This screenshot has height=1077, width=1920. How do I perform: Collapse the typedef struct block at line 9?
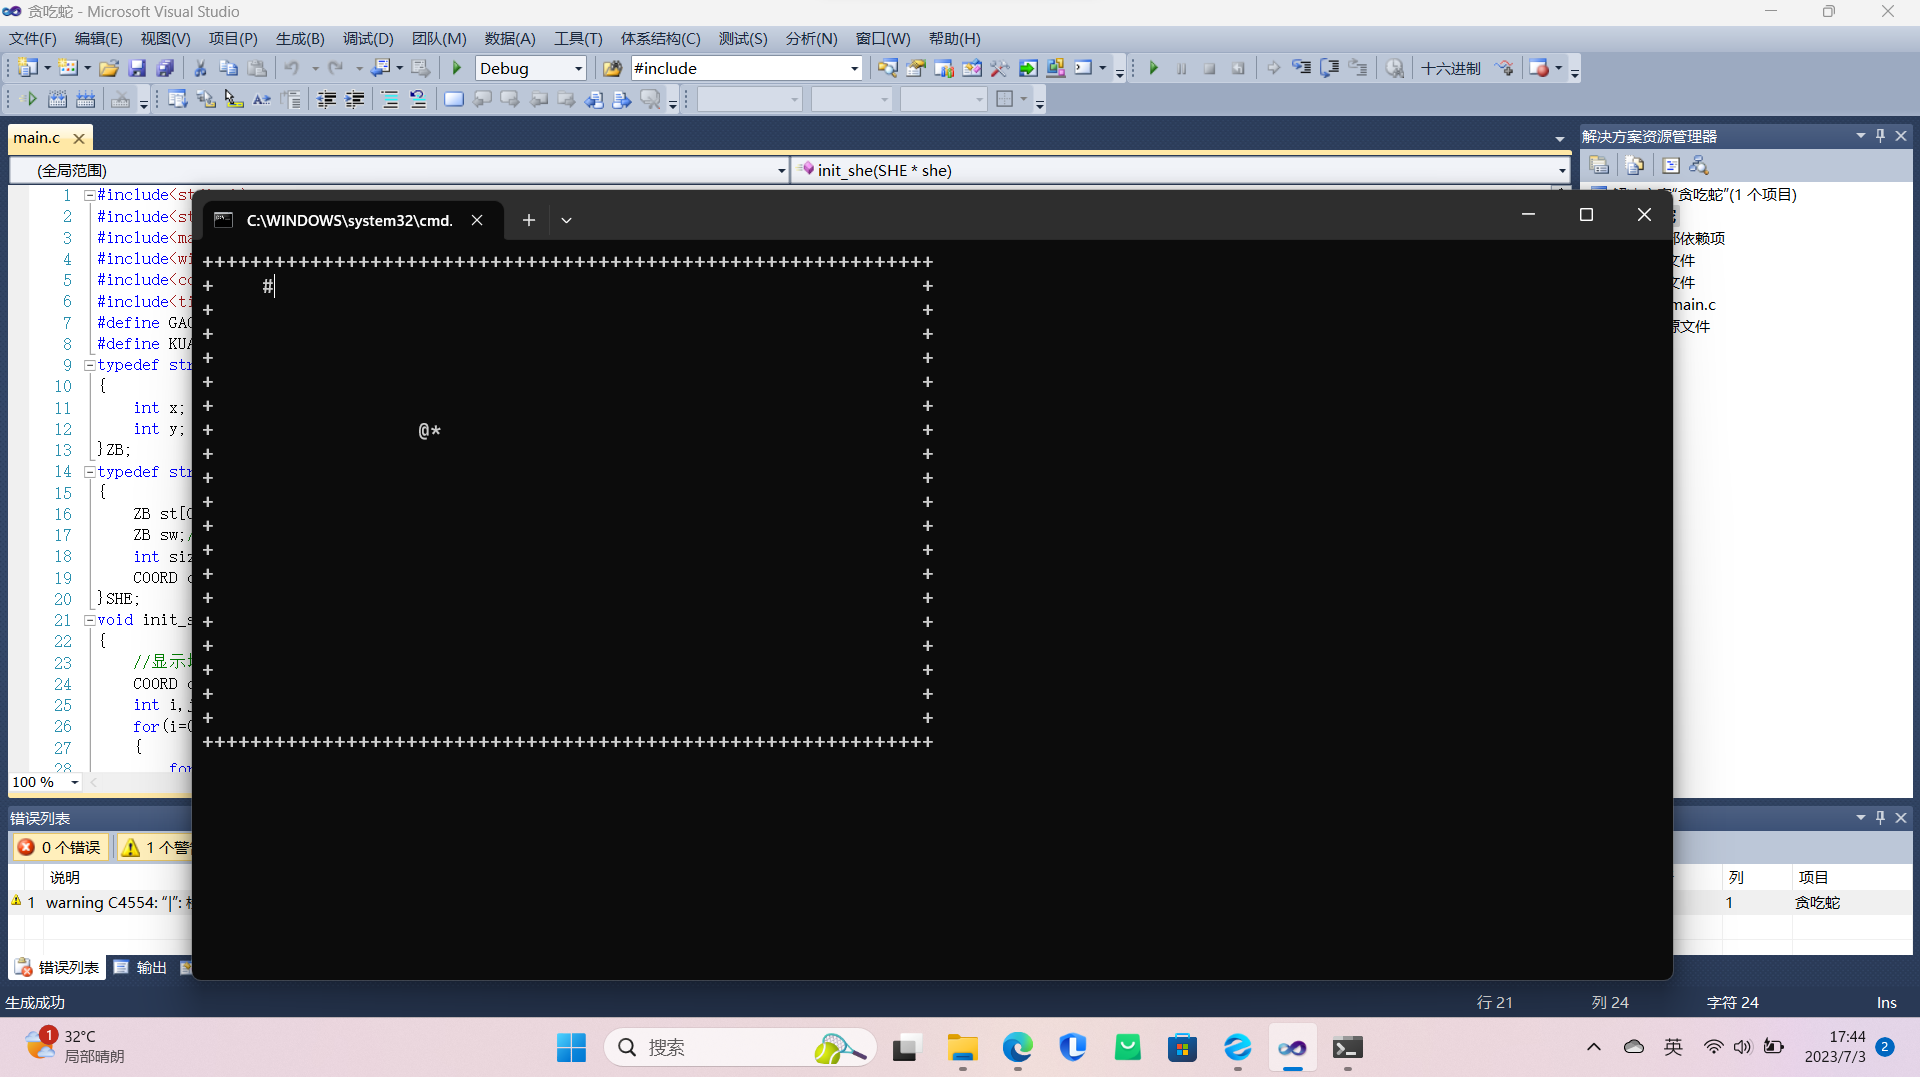(x=89, y=365)
